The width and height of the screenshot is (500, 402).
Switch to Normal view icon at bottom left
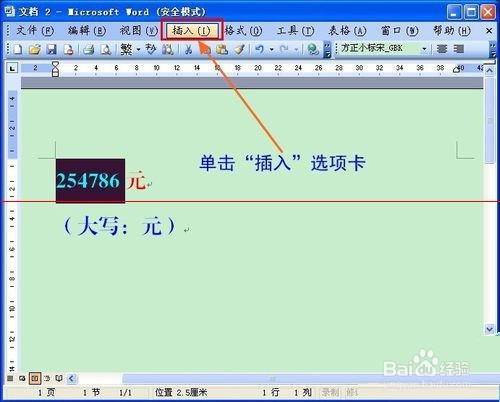pos(10,378)
